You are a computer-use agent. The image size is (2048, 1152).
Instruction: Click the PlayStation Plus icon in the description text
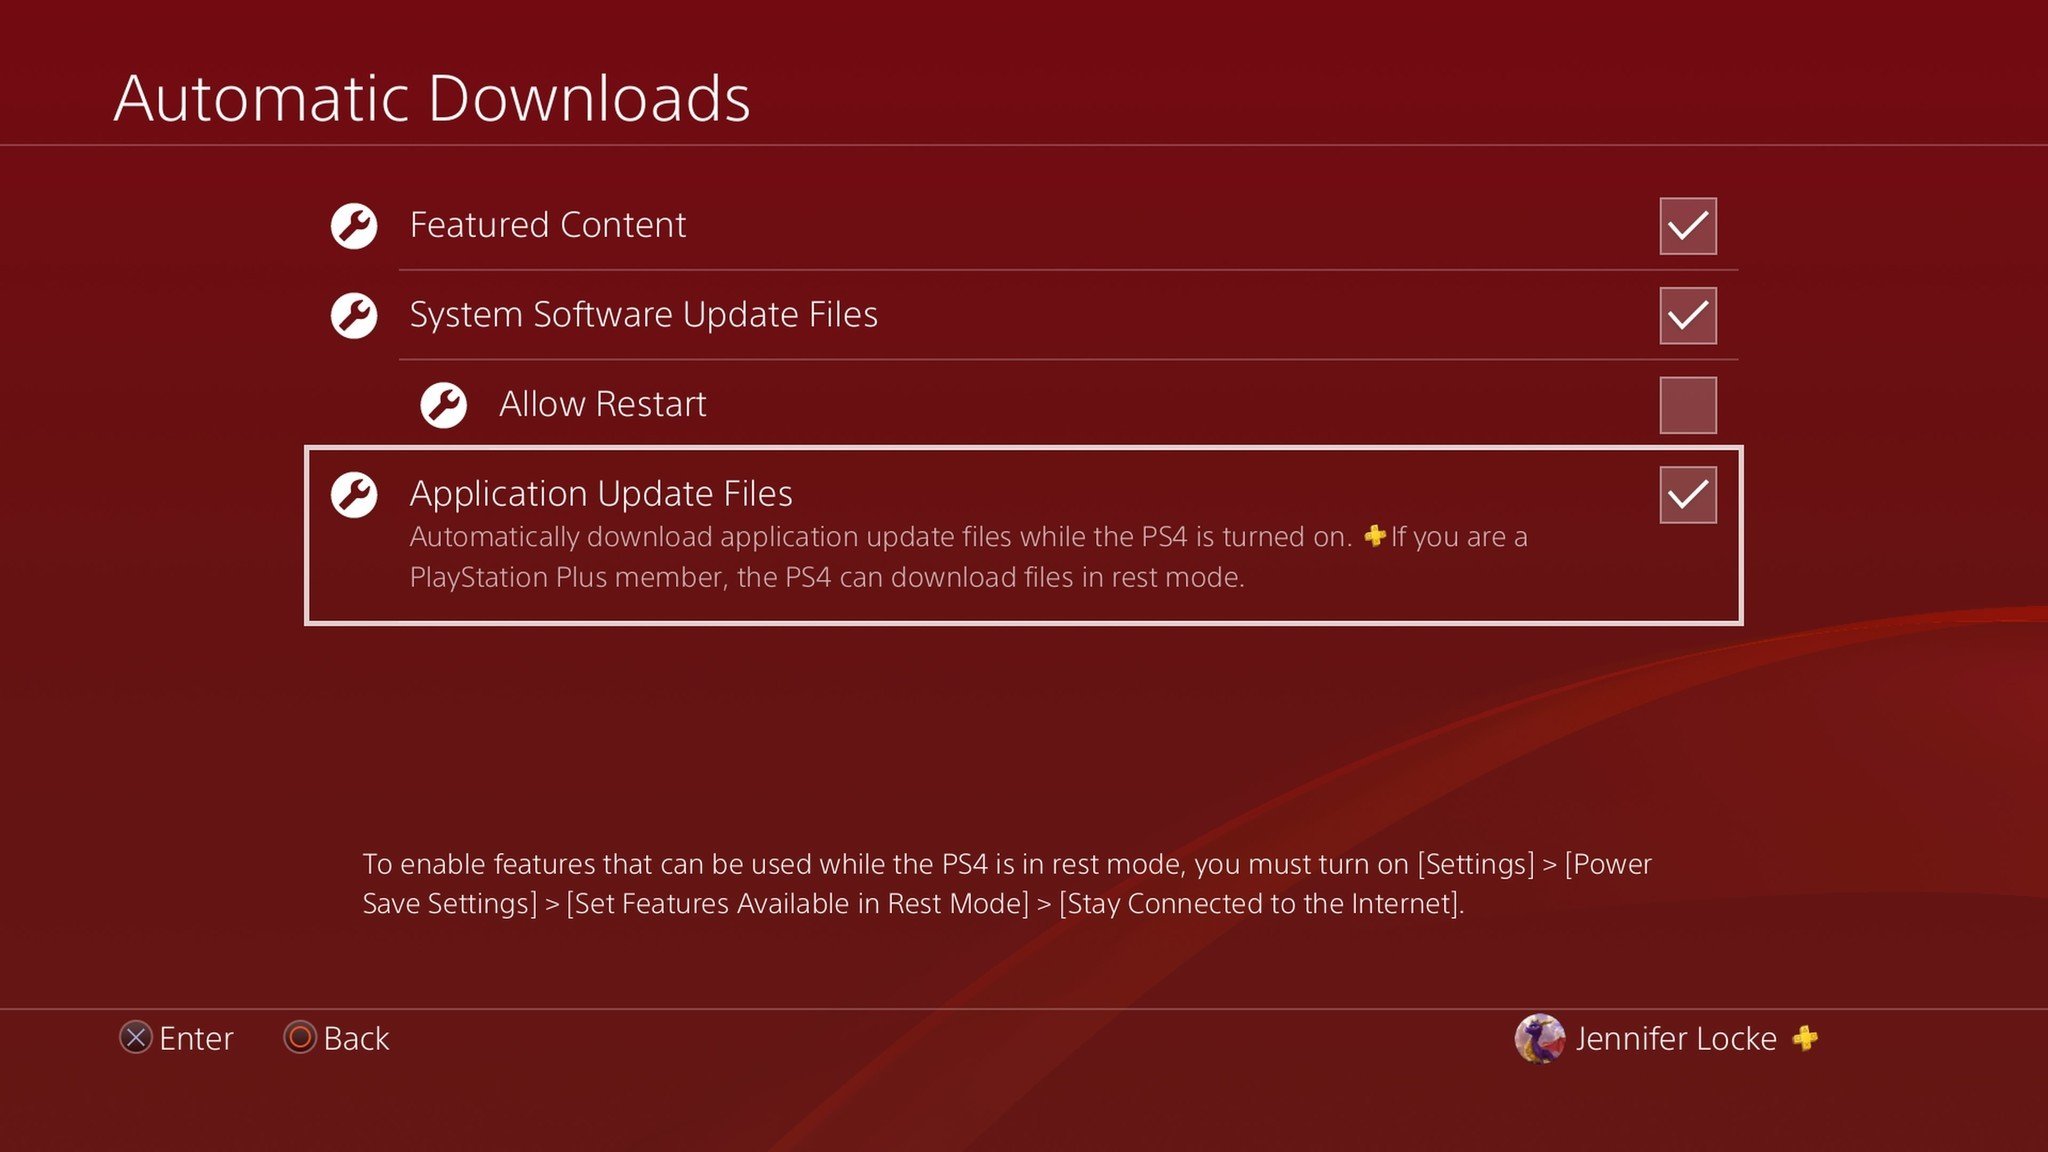click(x=1375, y=536)
